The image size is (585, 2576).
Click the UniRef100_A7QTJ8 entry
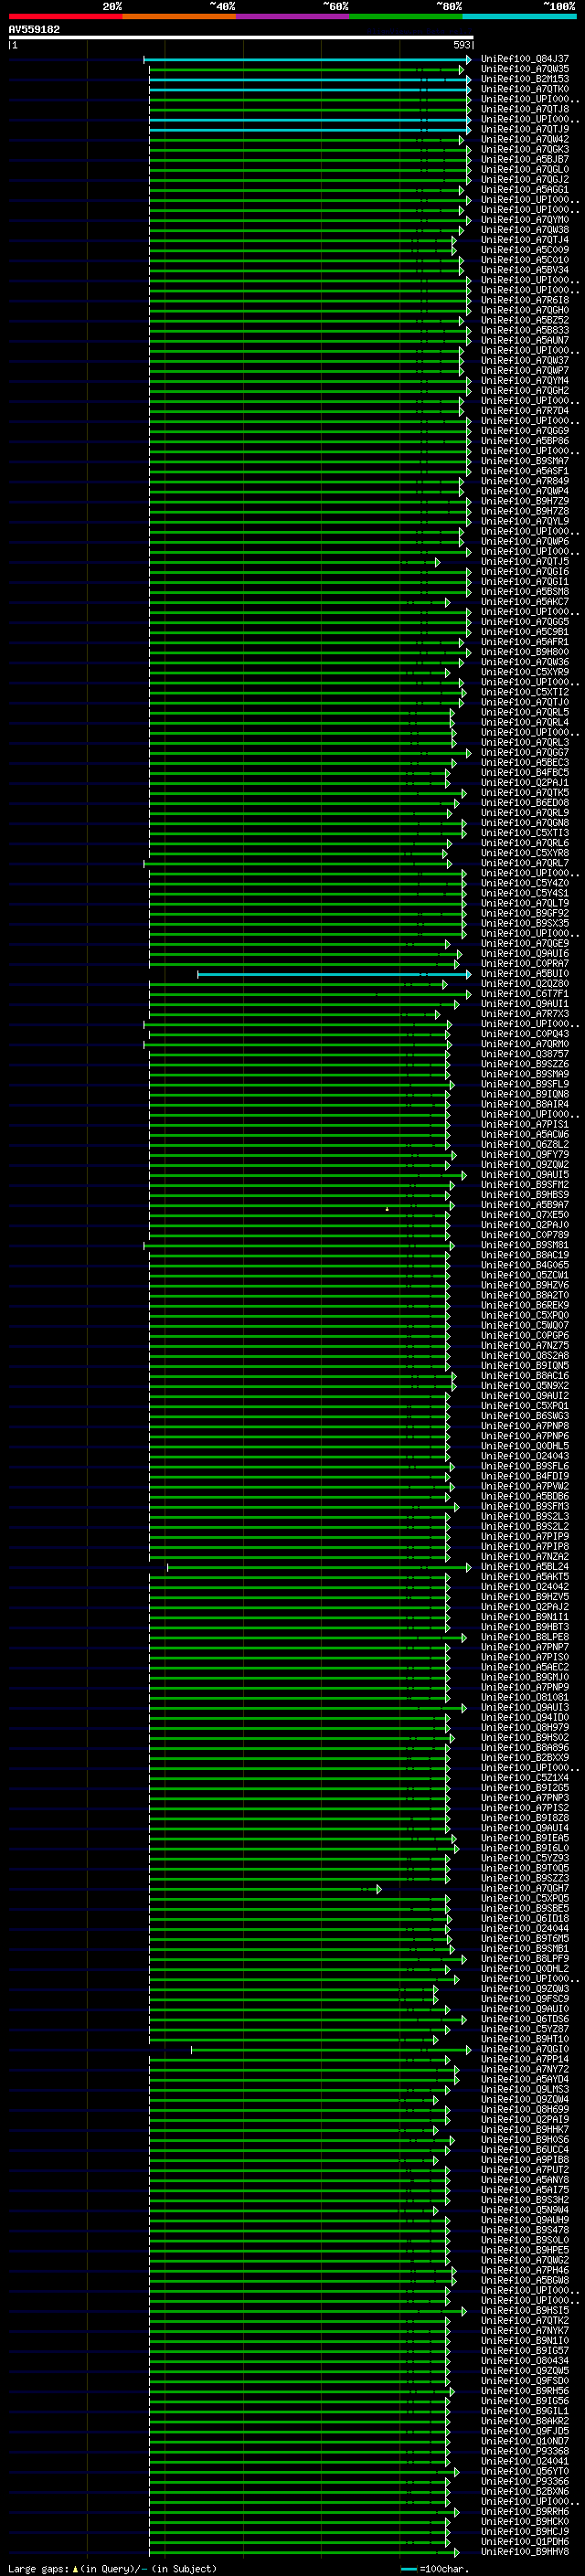[525, 109]
